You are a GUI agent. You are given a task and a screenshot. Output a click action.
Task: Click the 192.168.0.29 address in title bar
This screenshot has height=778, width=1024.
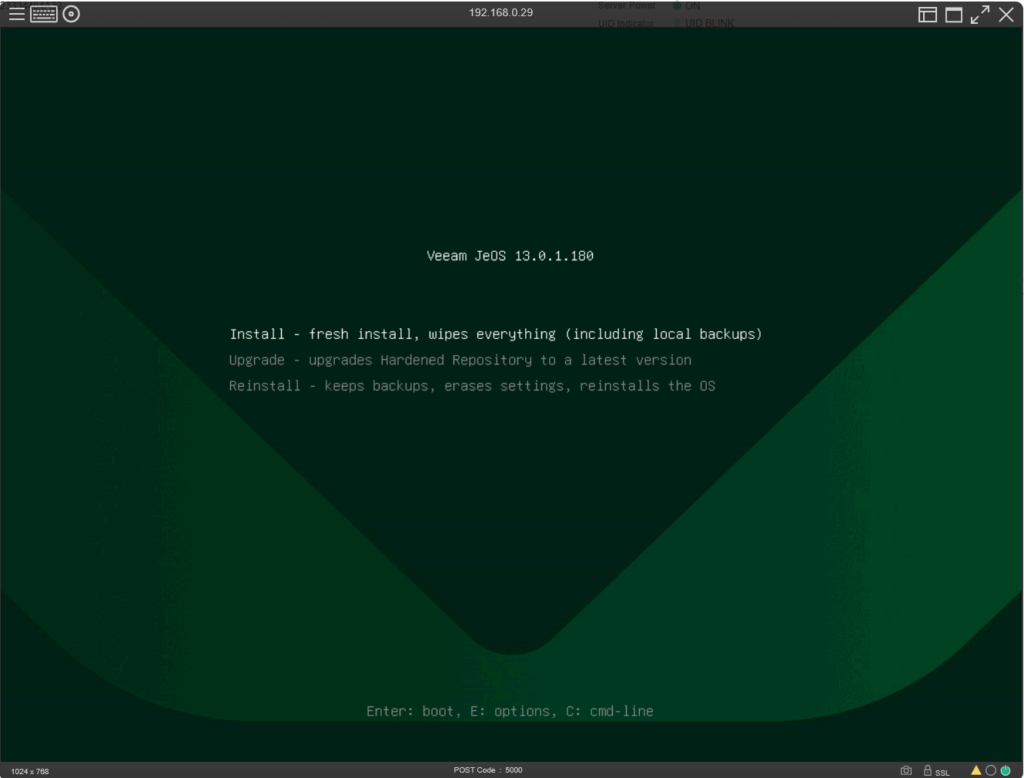[501, 13]
